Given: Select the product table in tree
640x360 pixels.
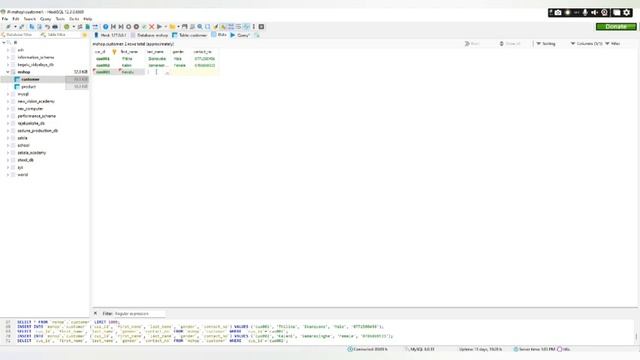Looking at the screenshot, I should 29,87.
